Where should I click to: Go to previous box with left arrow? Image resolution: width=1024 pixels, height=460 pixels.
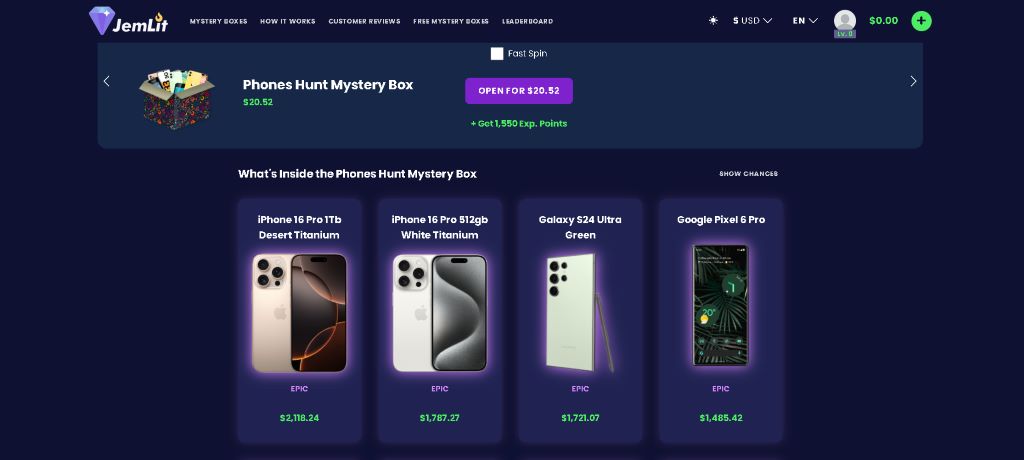coord(106,81)
